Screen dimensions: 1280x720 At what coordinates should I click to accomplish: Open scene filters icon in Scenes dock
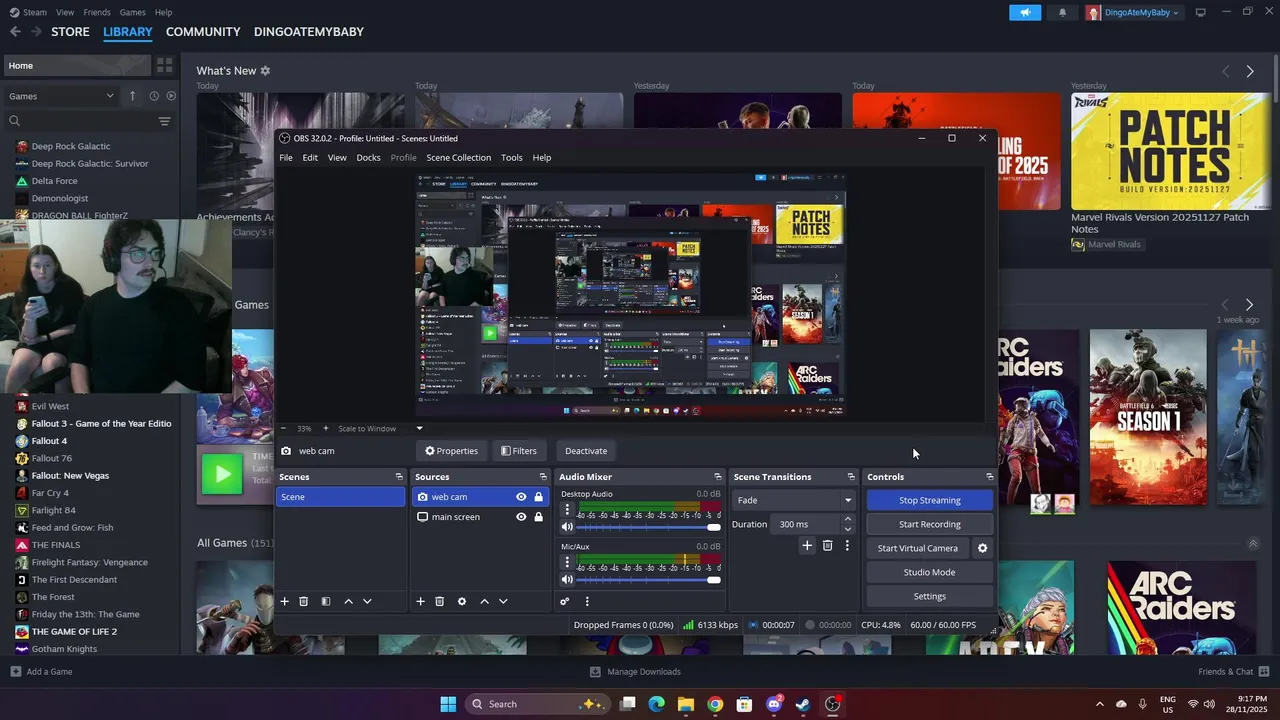click(325, 601)
